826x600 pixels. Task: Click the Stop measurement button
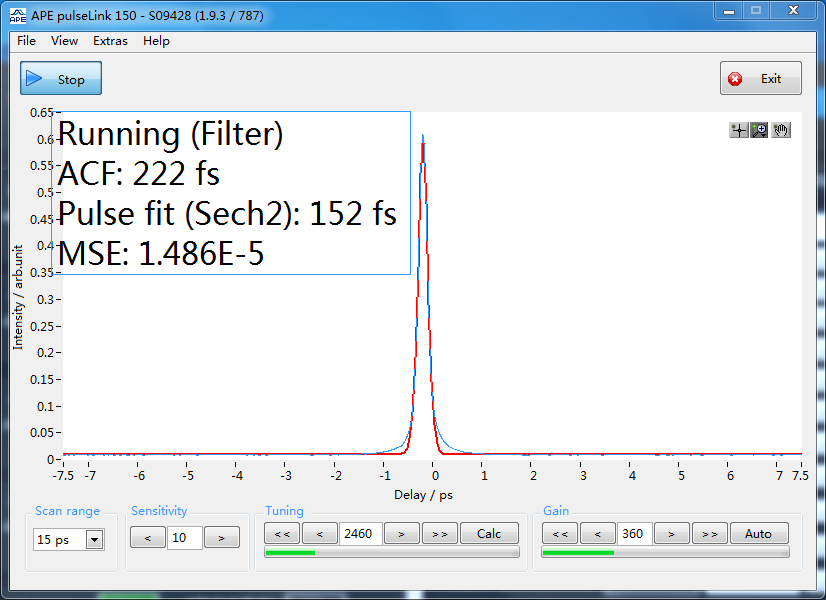click(x=61, y=78)
